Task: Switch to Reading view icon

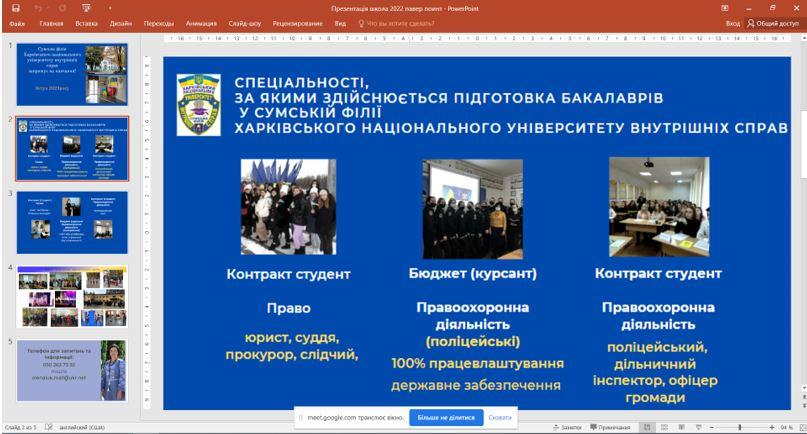Action: [x=681, y=427]
